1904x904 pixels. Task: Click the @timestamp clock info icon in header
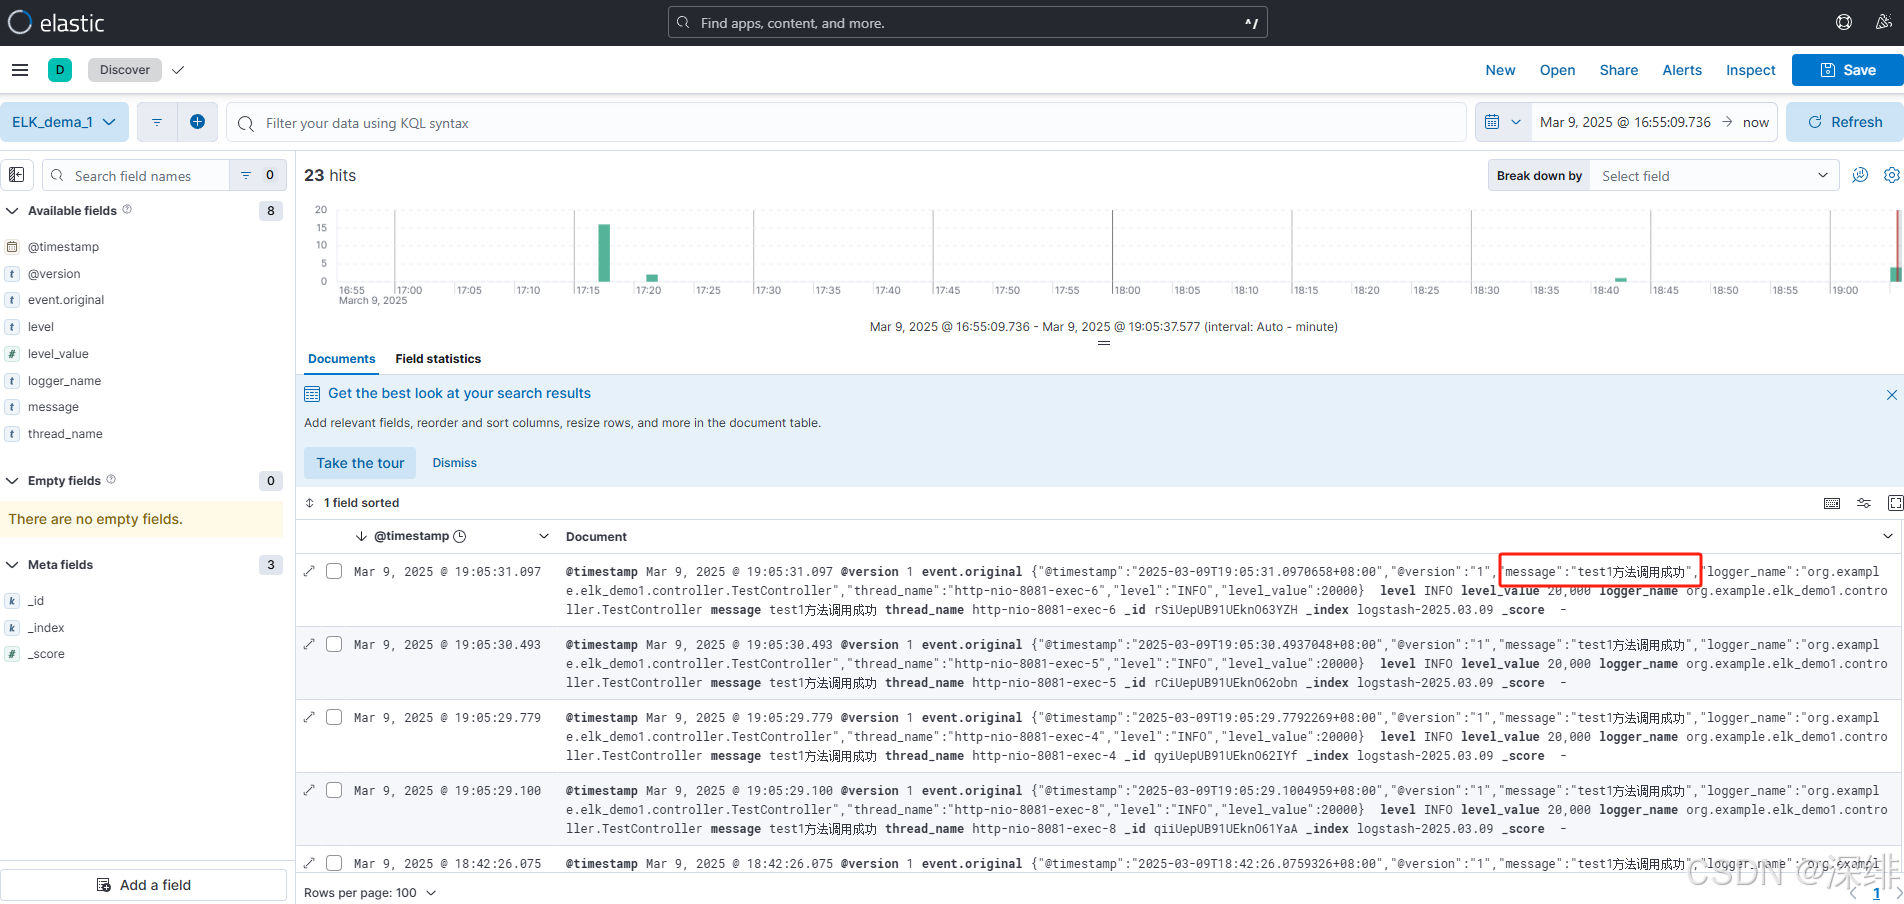(460, 536)
